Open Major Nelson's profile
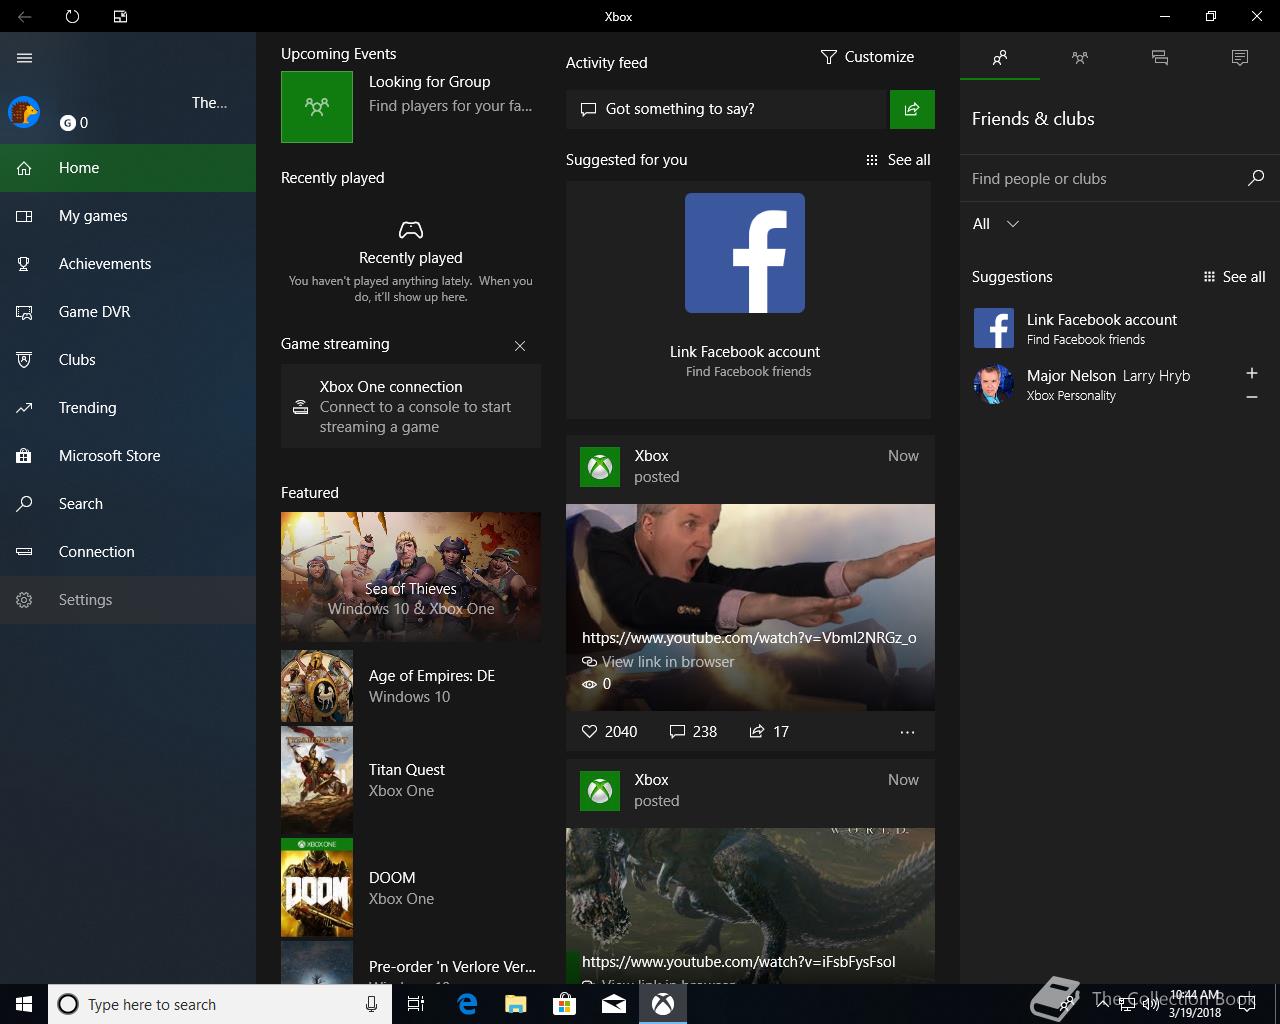This screenshot has height=1024, width=1280. [1100, 384]
